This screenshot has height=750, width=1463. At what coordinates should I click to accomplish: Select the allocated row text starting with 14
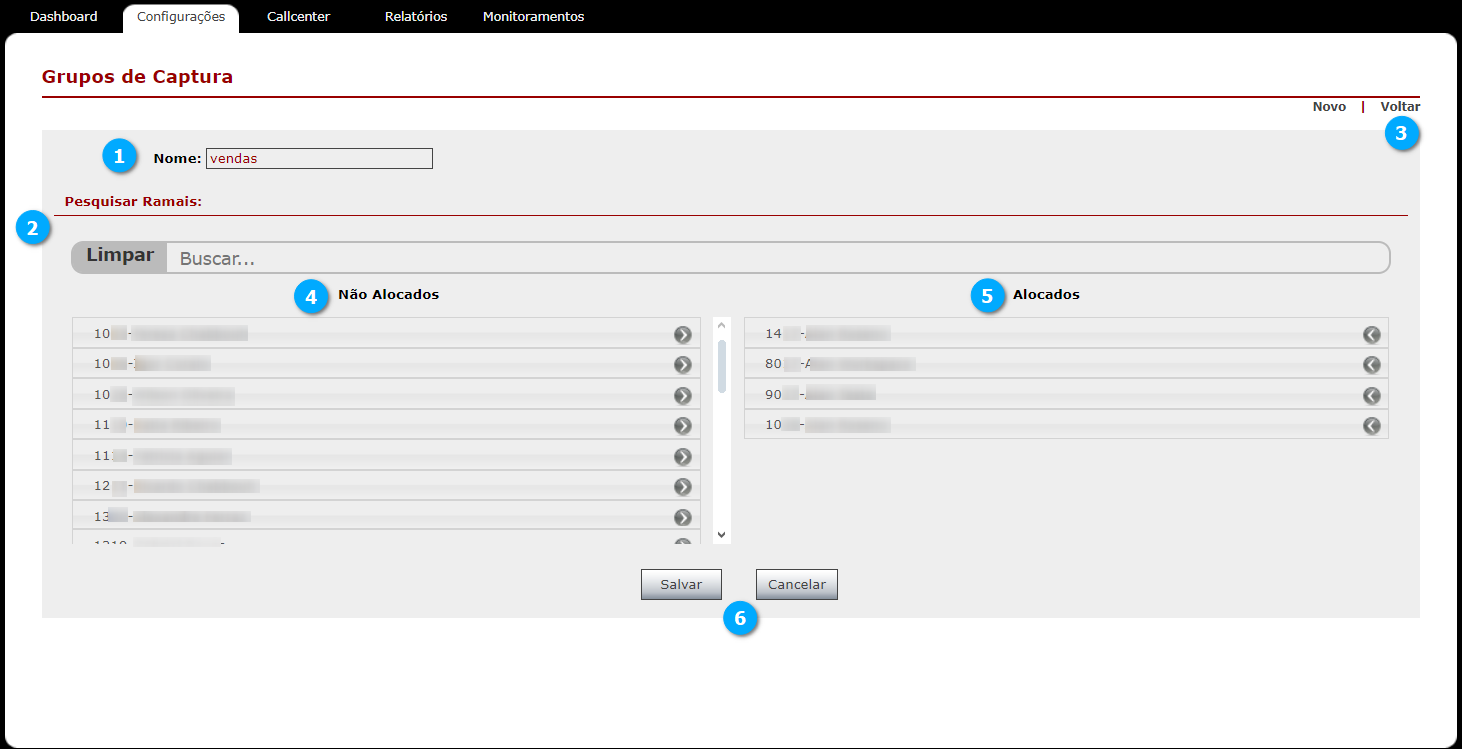(828, 334)
